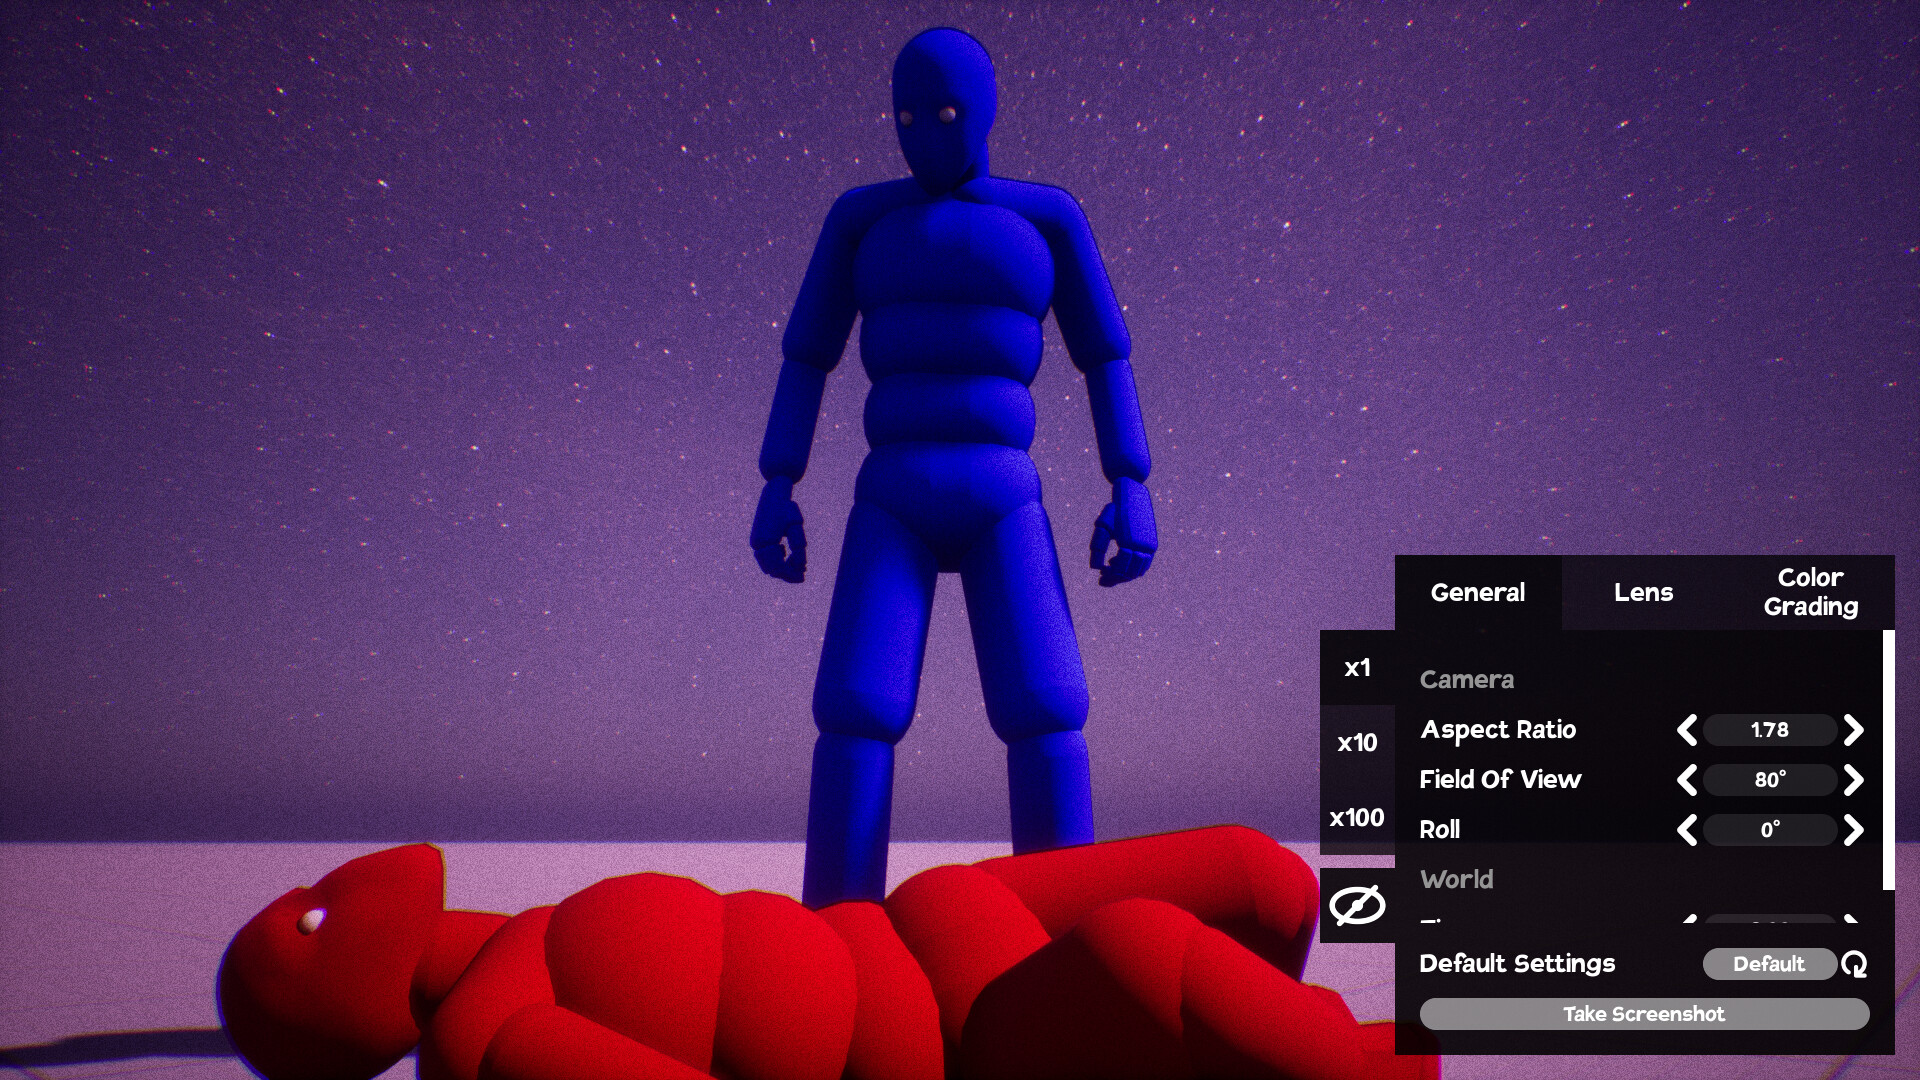
Task: Switch to the General tab
Action: pos(1477,592)
